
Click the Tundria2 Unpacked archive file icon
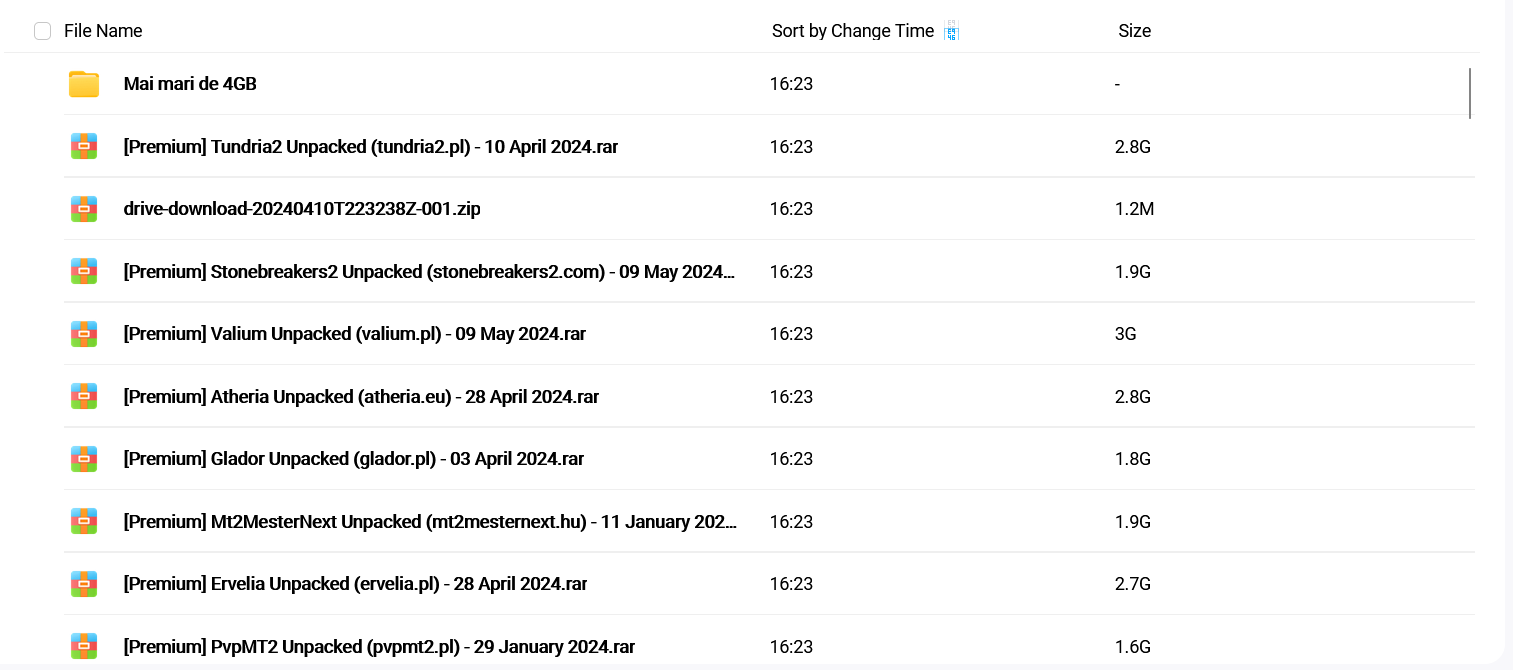(x=84, y=147)
